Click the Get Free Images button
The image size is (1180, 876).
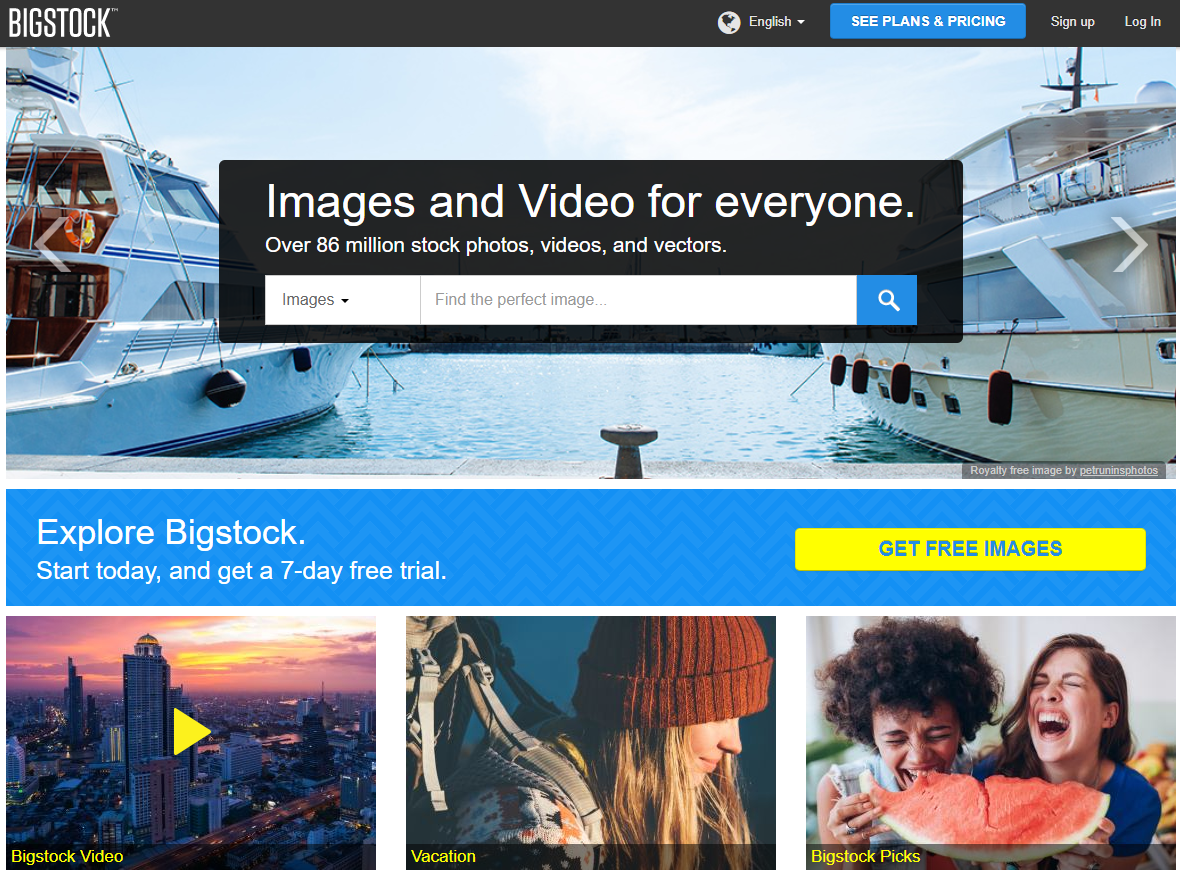(970, 549)
